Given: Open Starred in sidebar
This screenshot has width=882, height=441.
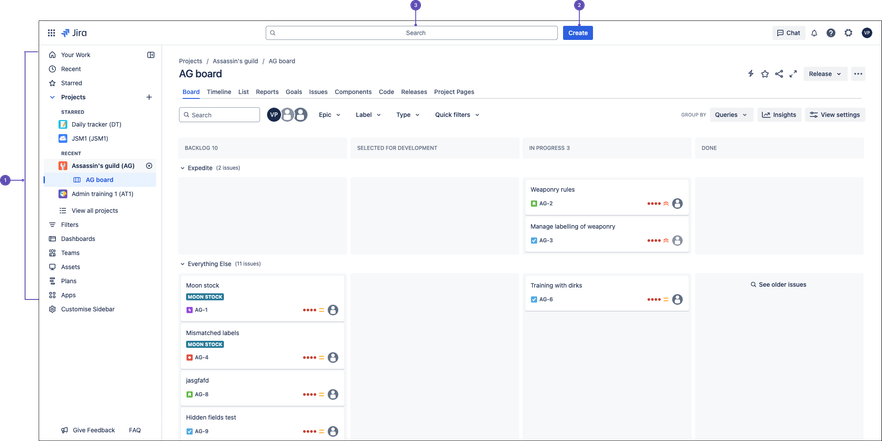Looking at the screenshot, I should coord(71,83).
